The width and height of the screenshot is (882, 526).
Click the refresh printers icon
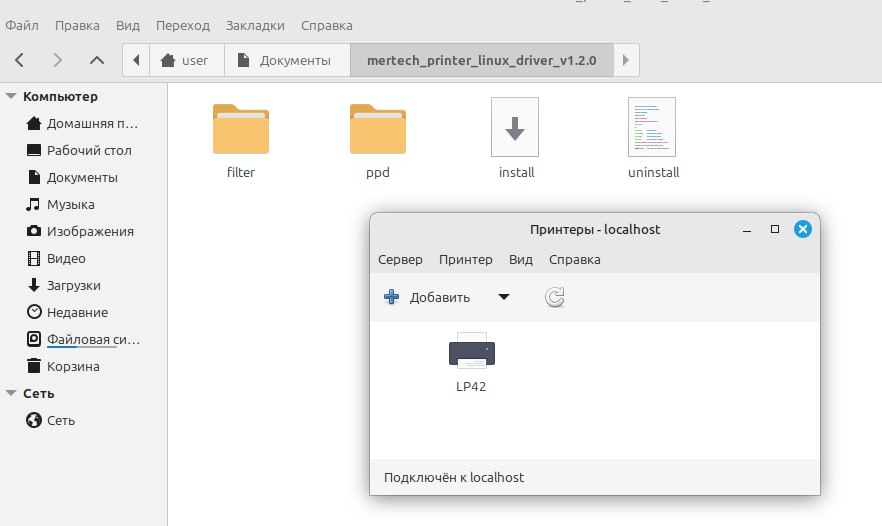click(x=555, y=297)
